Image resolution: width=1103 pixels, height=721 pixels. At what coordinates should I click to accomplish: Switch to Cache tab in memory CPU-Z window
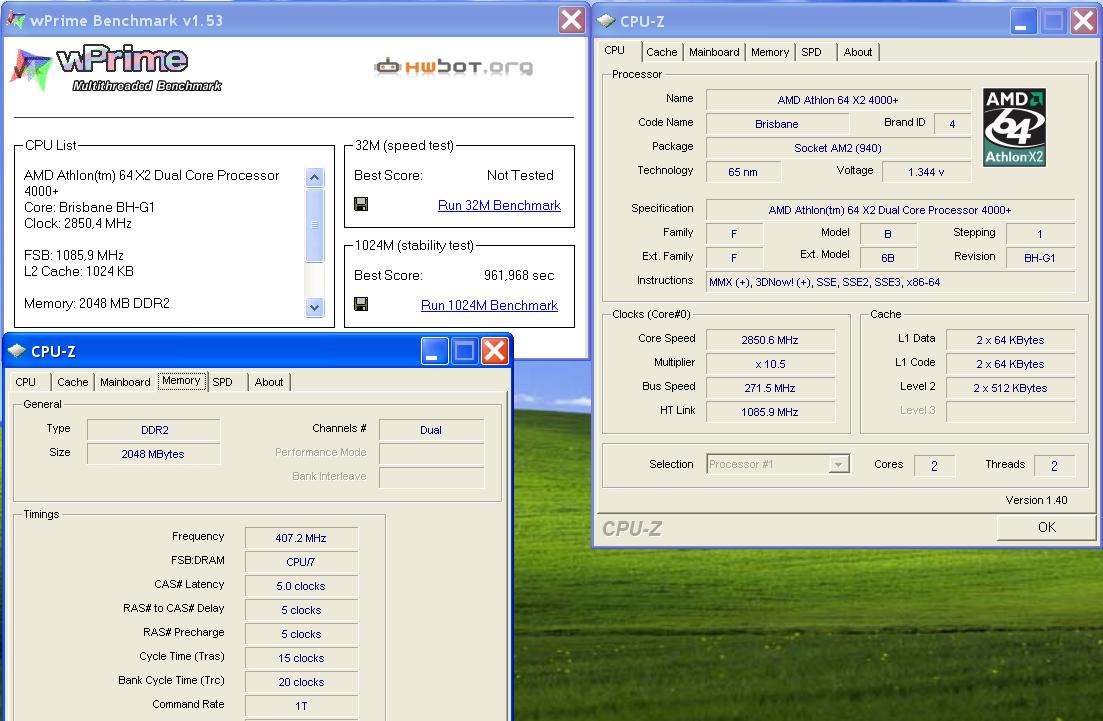tap(72, 382)
